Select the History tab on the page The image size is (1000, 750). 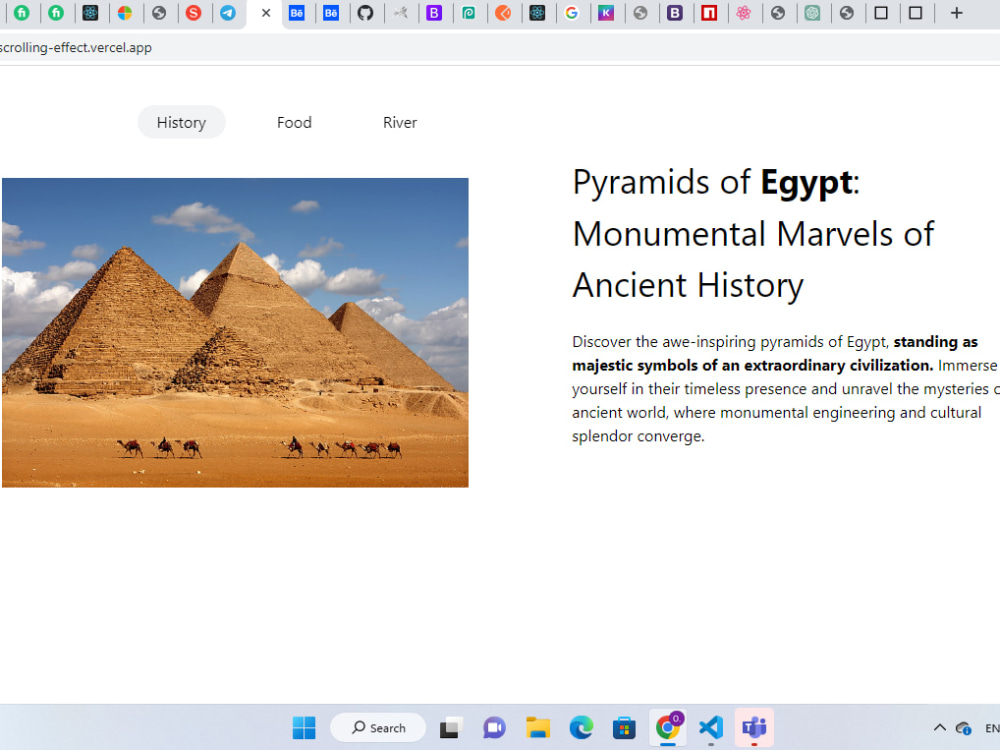[x=181, y=122]
